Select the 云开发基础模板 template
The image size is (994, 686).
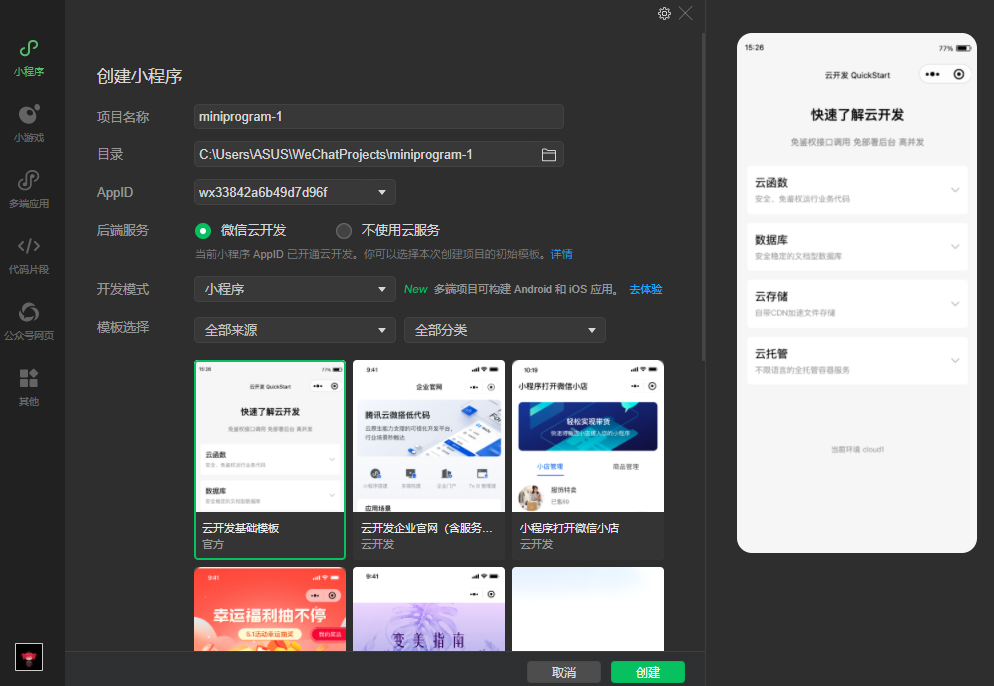[x=270, y=460]
